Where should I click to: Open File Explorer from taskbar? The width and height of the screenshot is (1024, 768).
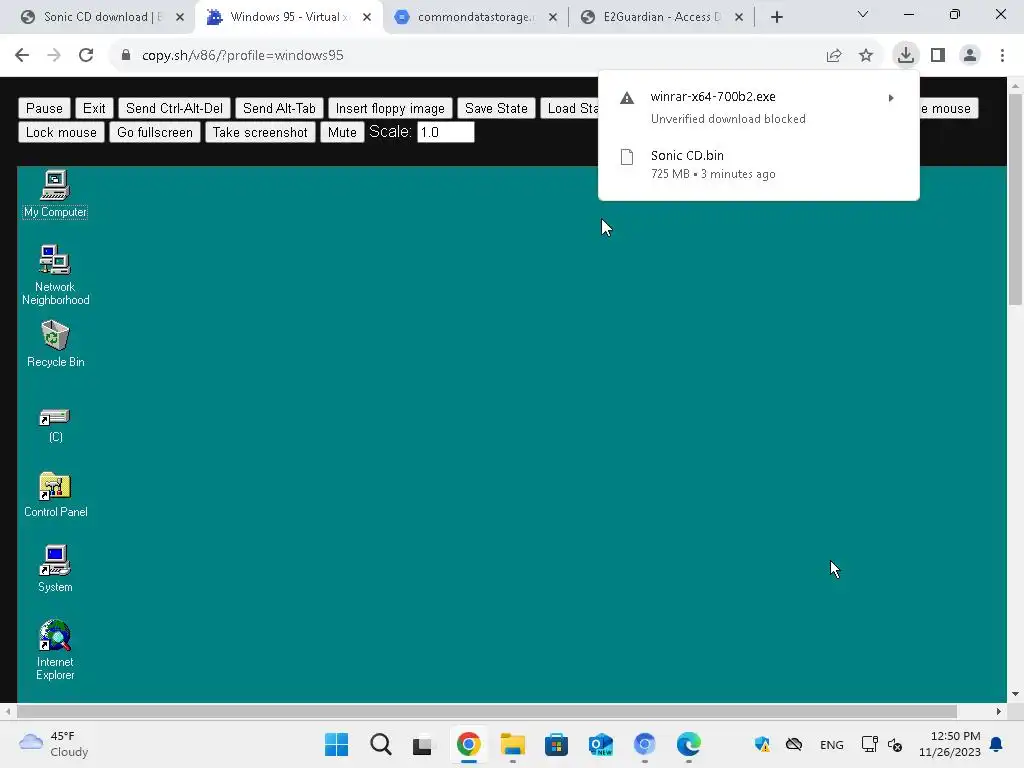click(x=513, y=744)
